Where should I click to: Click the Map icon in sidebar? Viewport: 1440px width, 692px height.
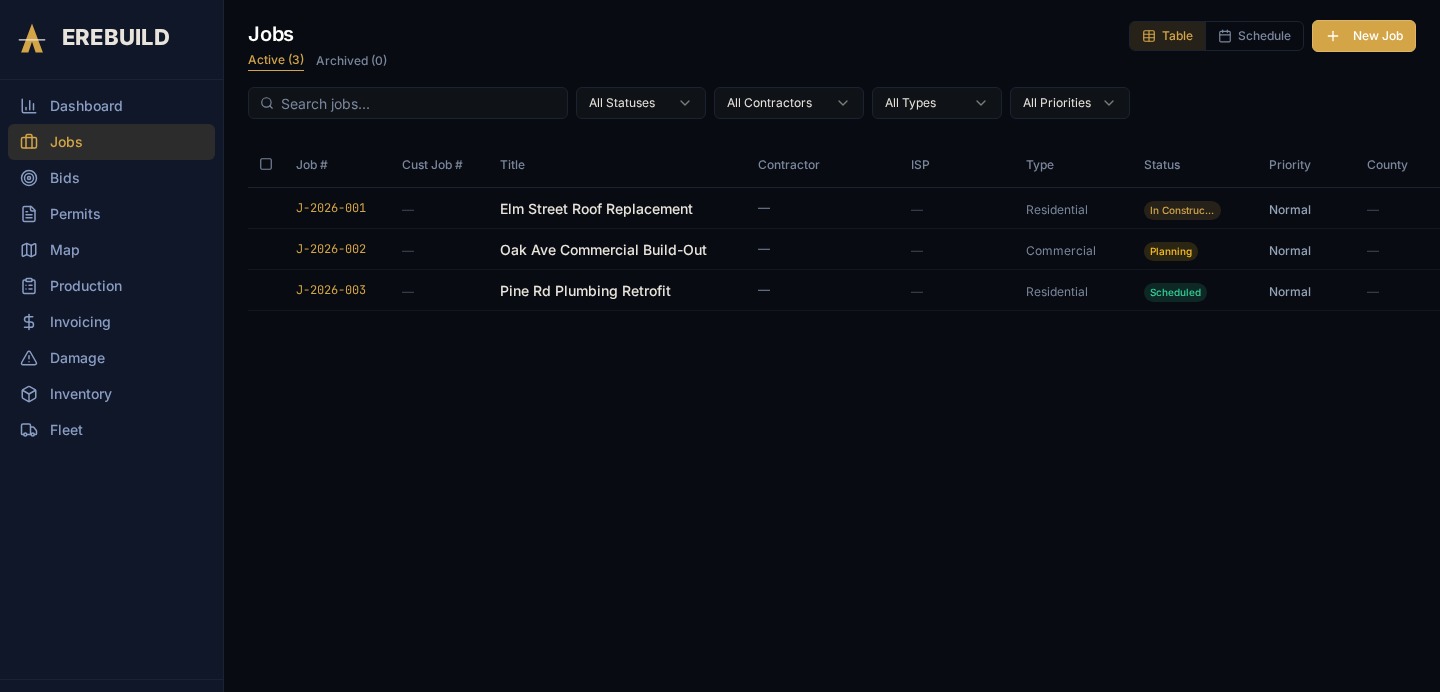pos(29,250)
